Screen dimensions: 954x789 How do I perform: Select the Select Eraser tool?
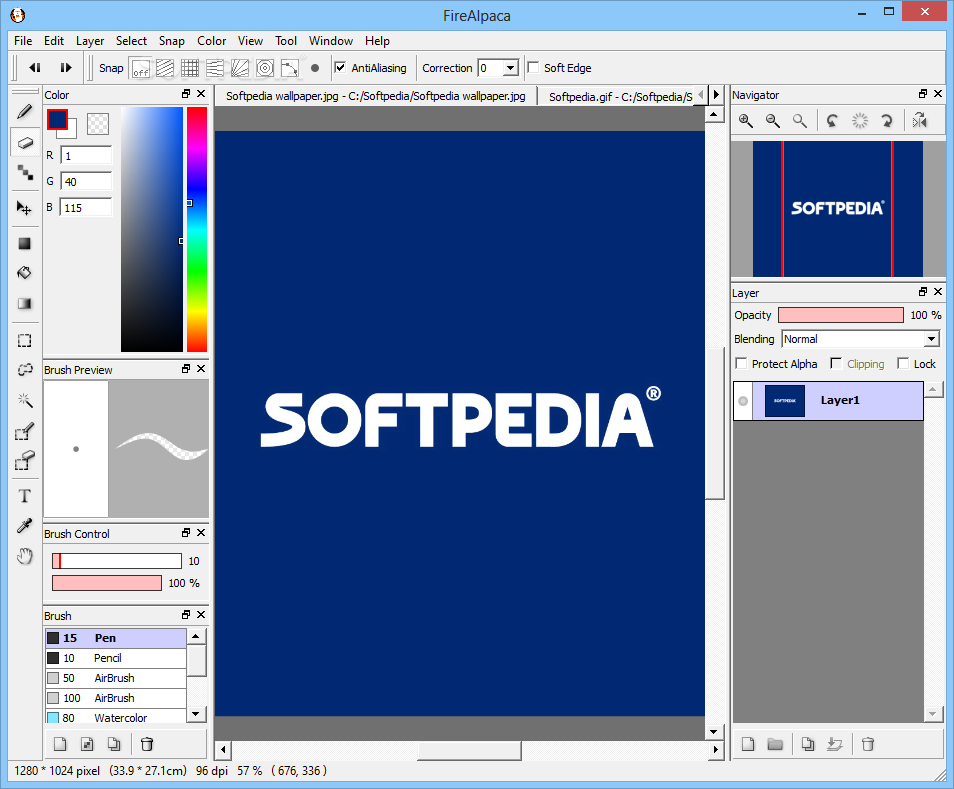(24, 461)
